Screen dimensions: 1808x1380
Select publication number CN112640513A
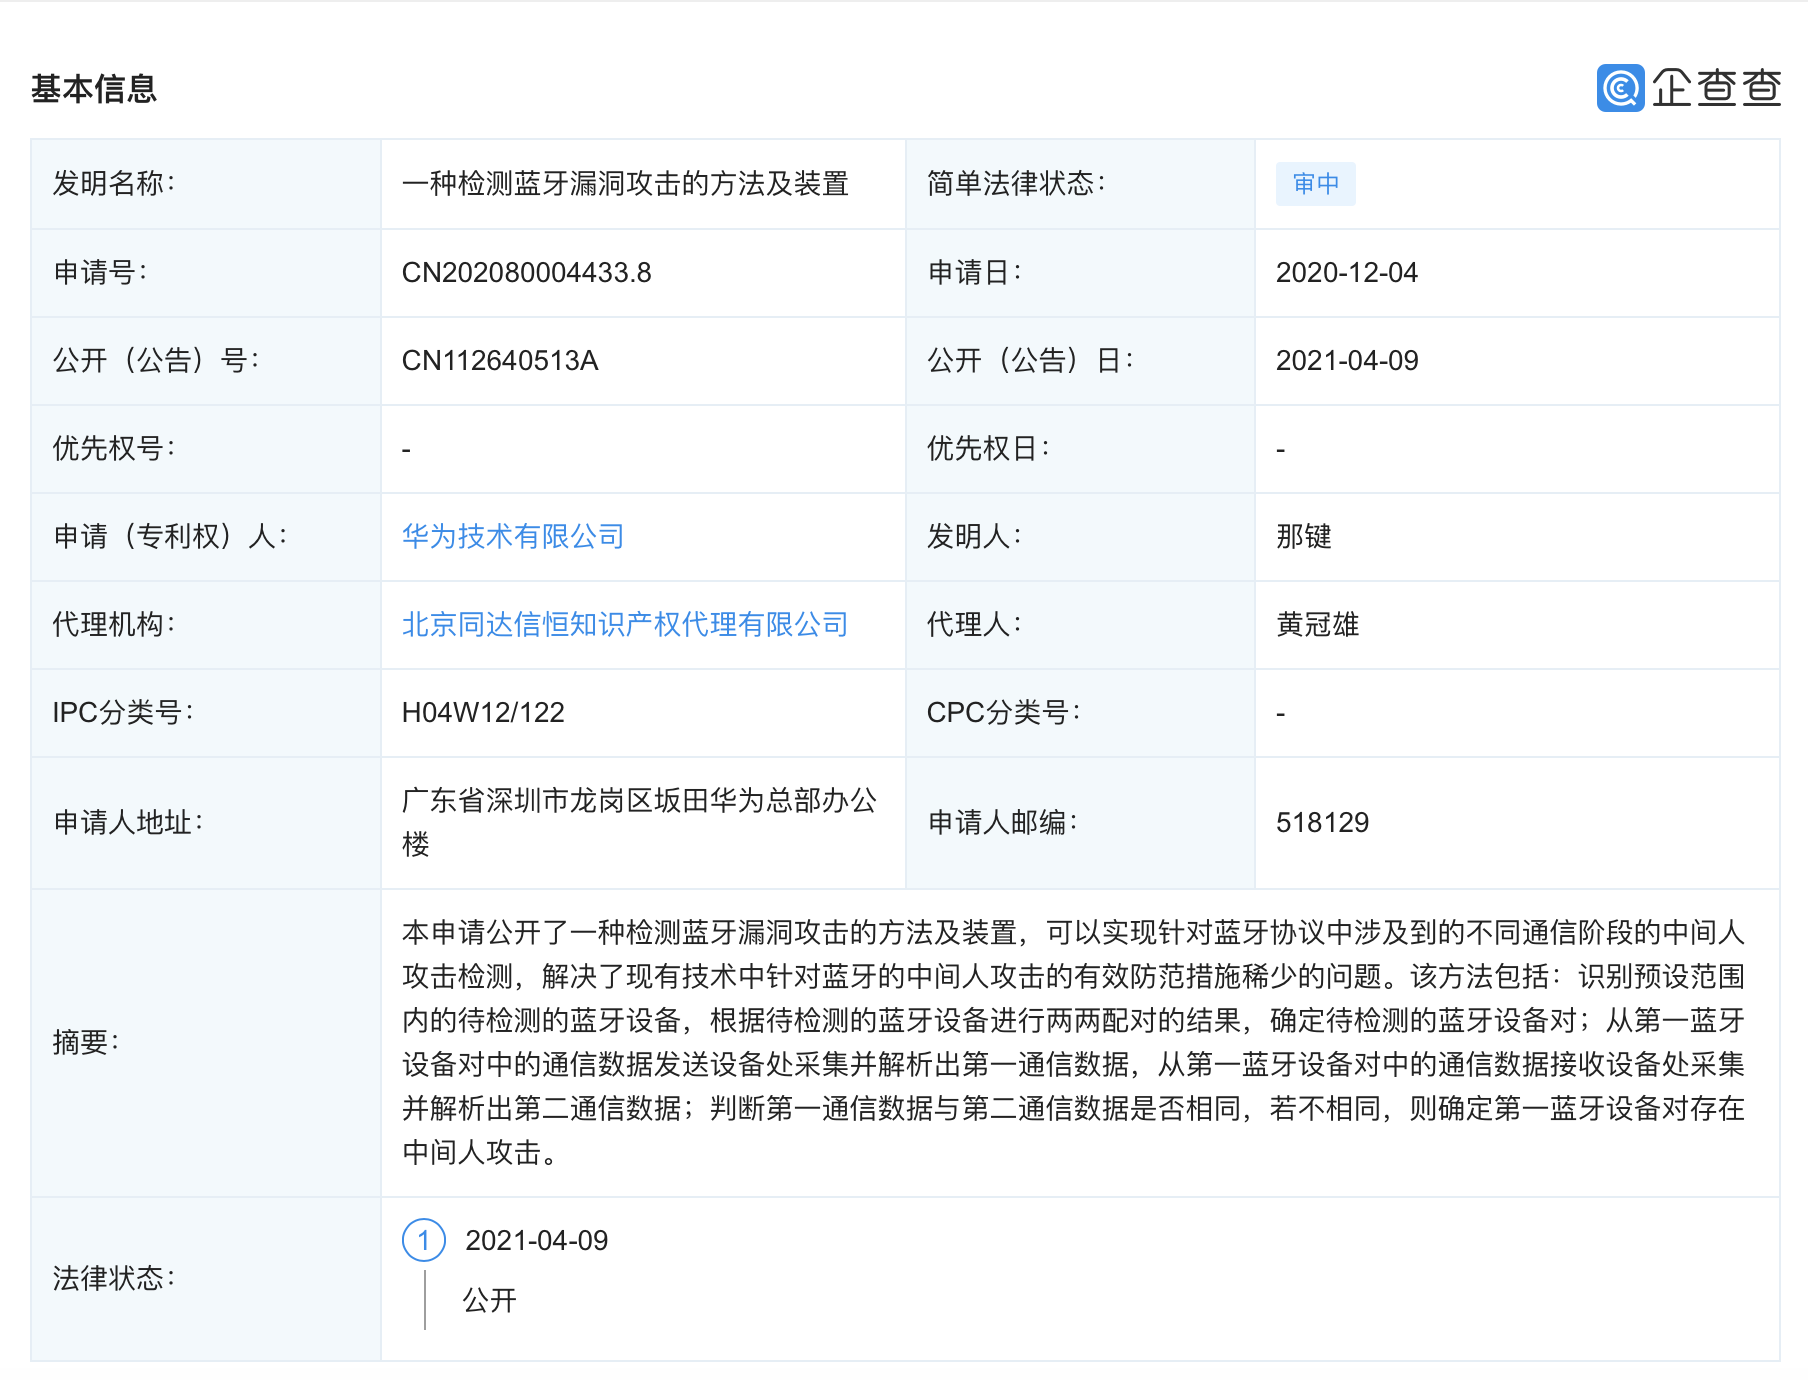pos(500,361)
